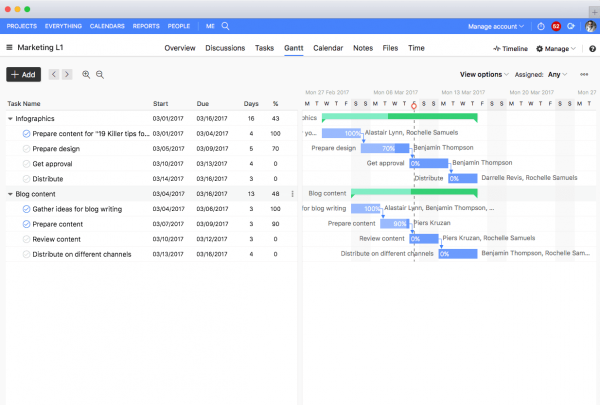Screen dimensions: 600x405
Task: Mark Get approval task as complete
Action: tap(26, 164)
